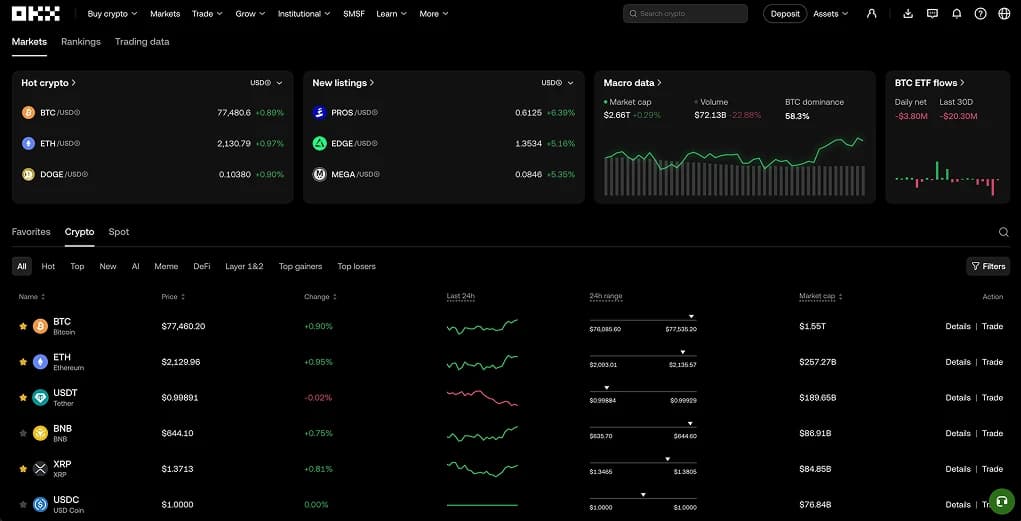
Task: Expand the Buy crypto menu
Action: click(112, 14)
